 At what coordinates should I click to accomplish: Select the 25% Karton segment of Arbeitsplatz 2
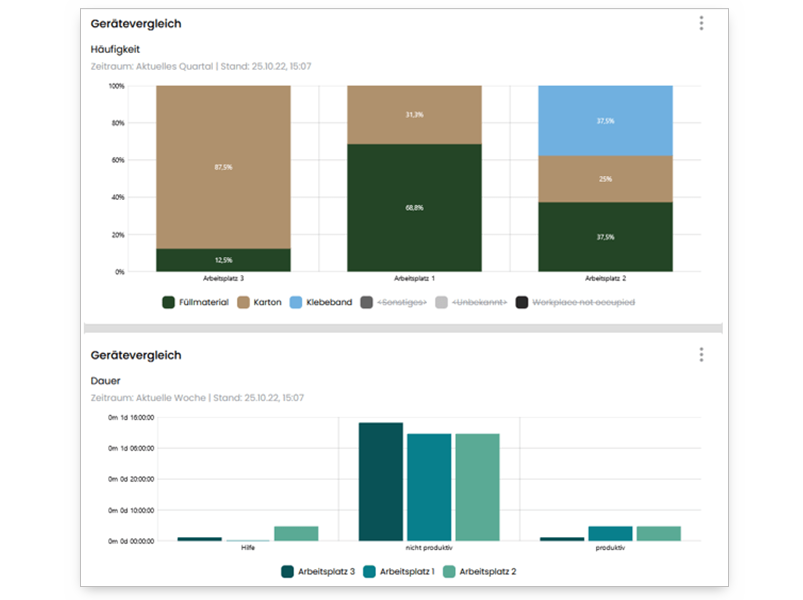click(x=605, y=179)
